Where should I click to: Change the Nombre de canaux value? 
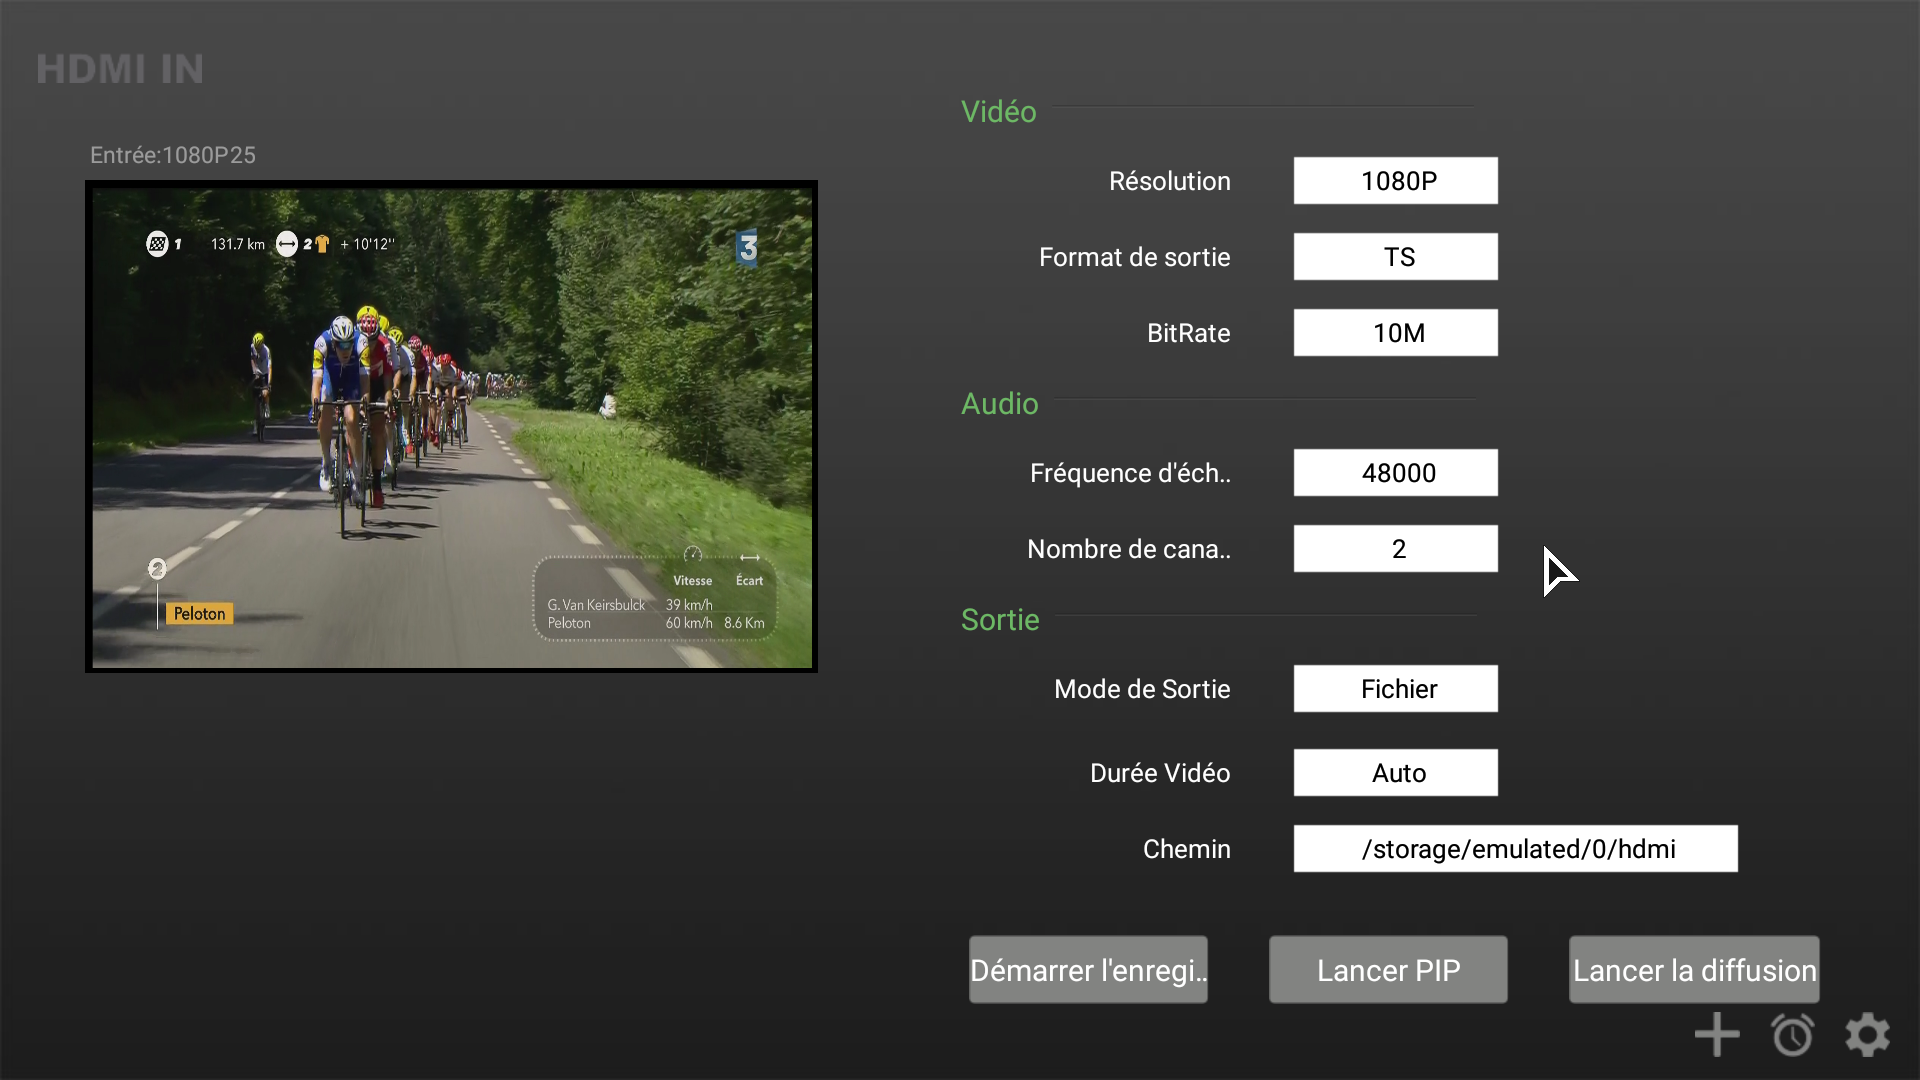tap(1395, 549)
